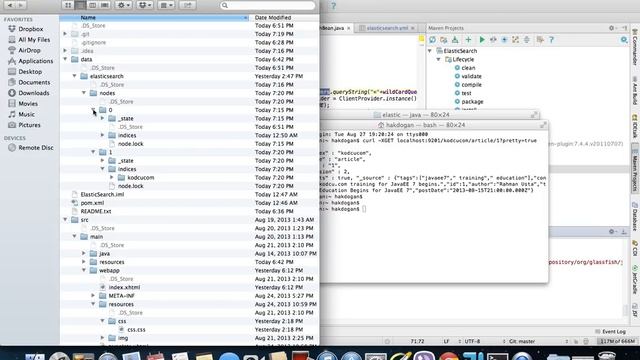The image size is (640, 360).
Task: Open AirDrop in Finder sidebar
Action: pyautogui.click(x=24, y=50)
